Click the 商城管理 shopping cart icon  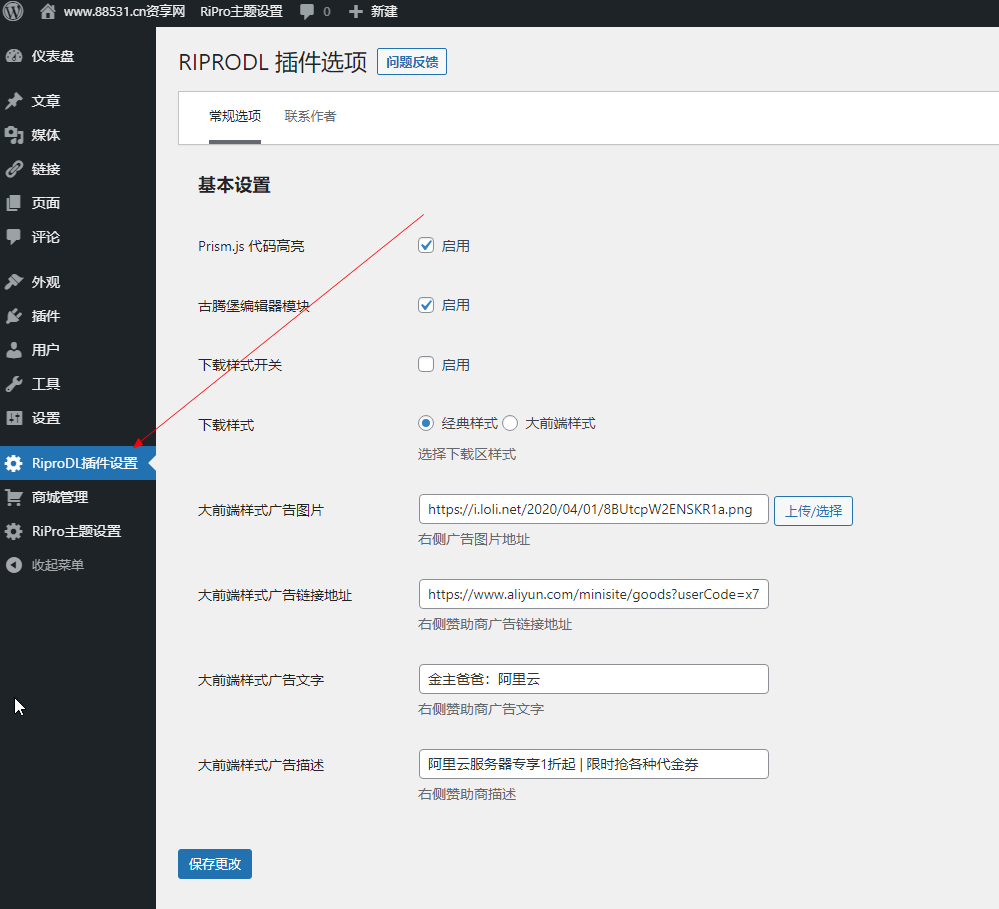tap(14, 497)
